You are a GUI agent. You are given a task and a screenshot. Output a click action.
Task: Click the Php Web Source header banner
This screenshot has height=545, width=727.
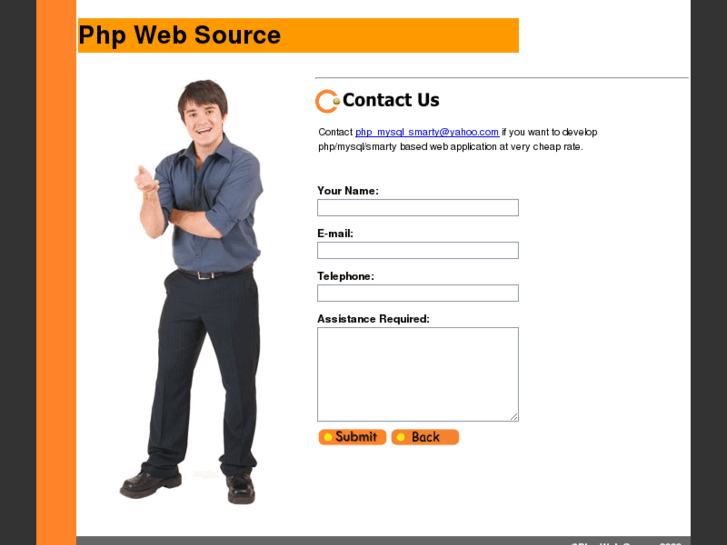pos(298,35)
